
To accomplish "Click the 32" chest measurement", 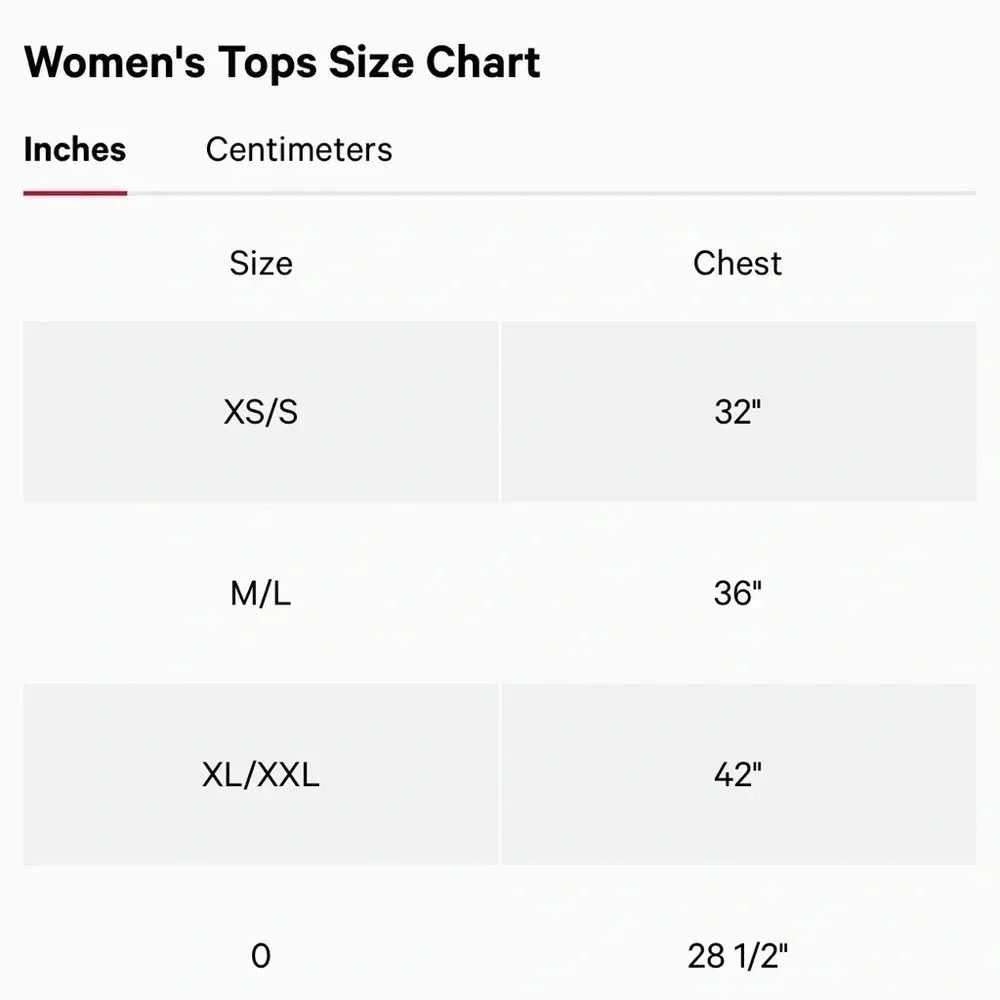I will (x=738, y=411).
